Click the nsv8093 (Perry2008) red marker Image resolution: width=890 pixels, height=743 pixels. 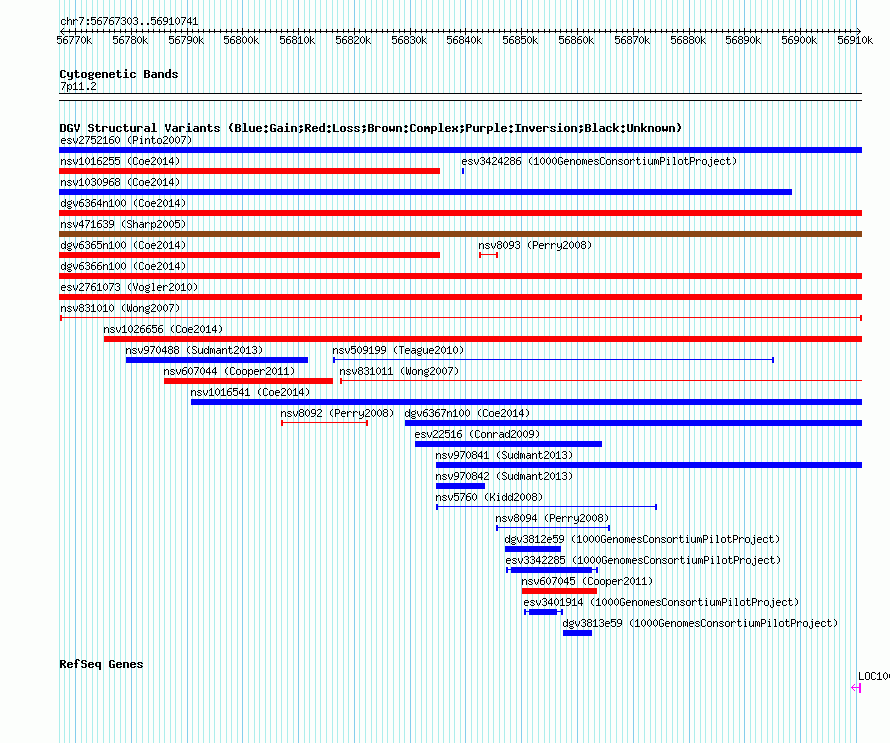pos(488,255)
